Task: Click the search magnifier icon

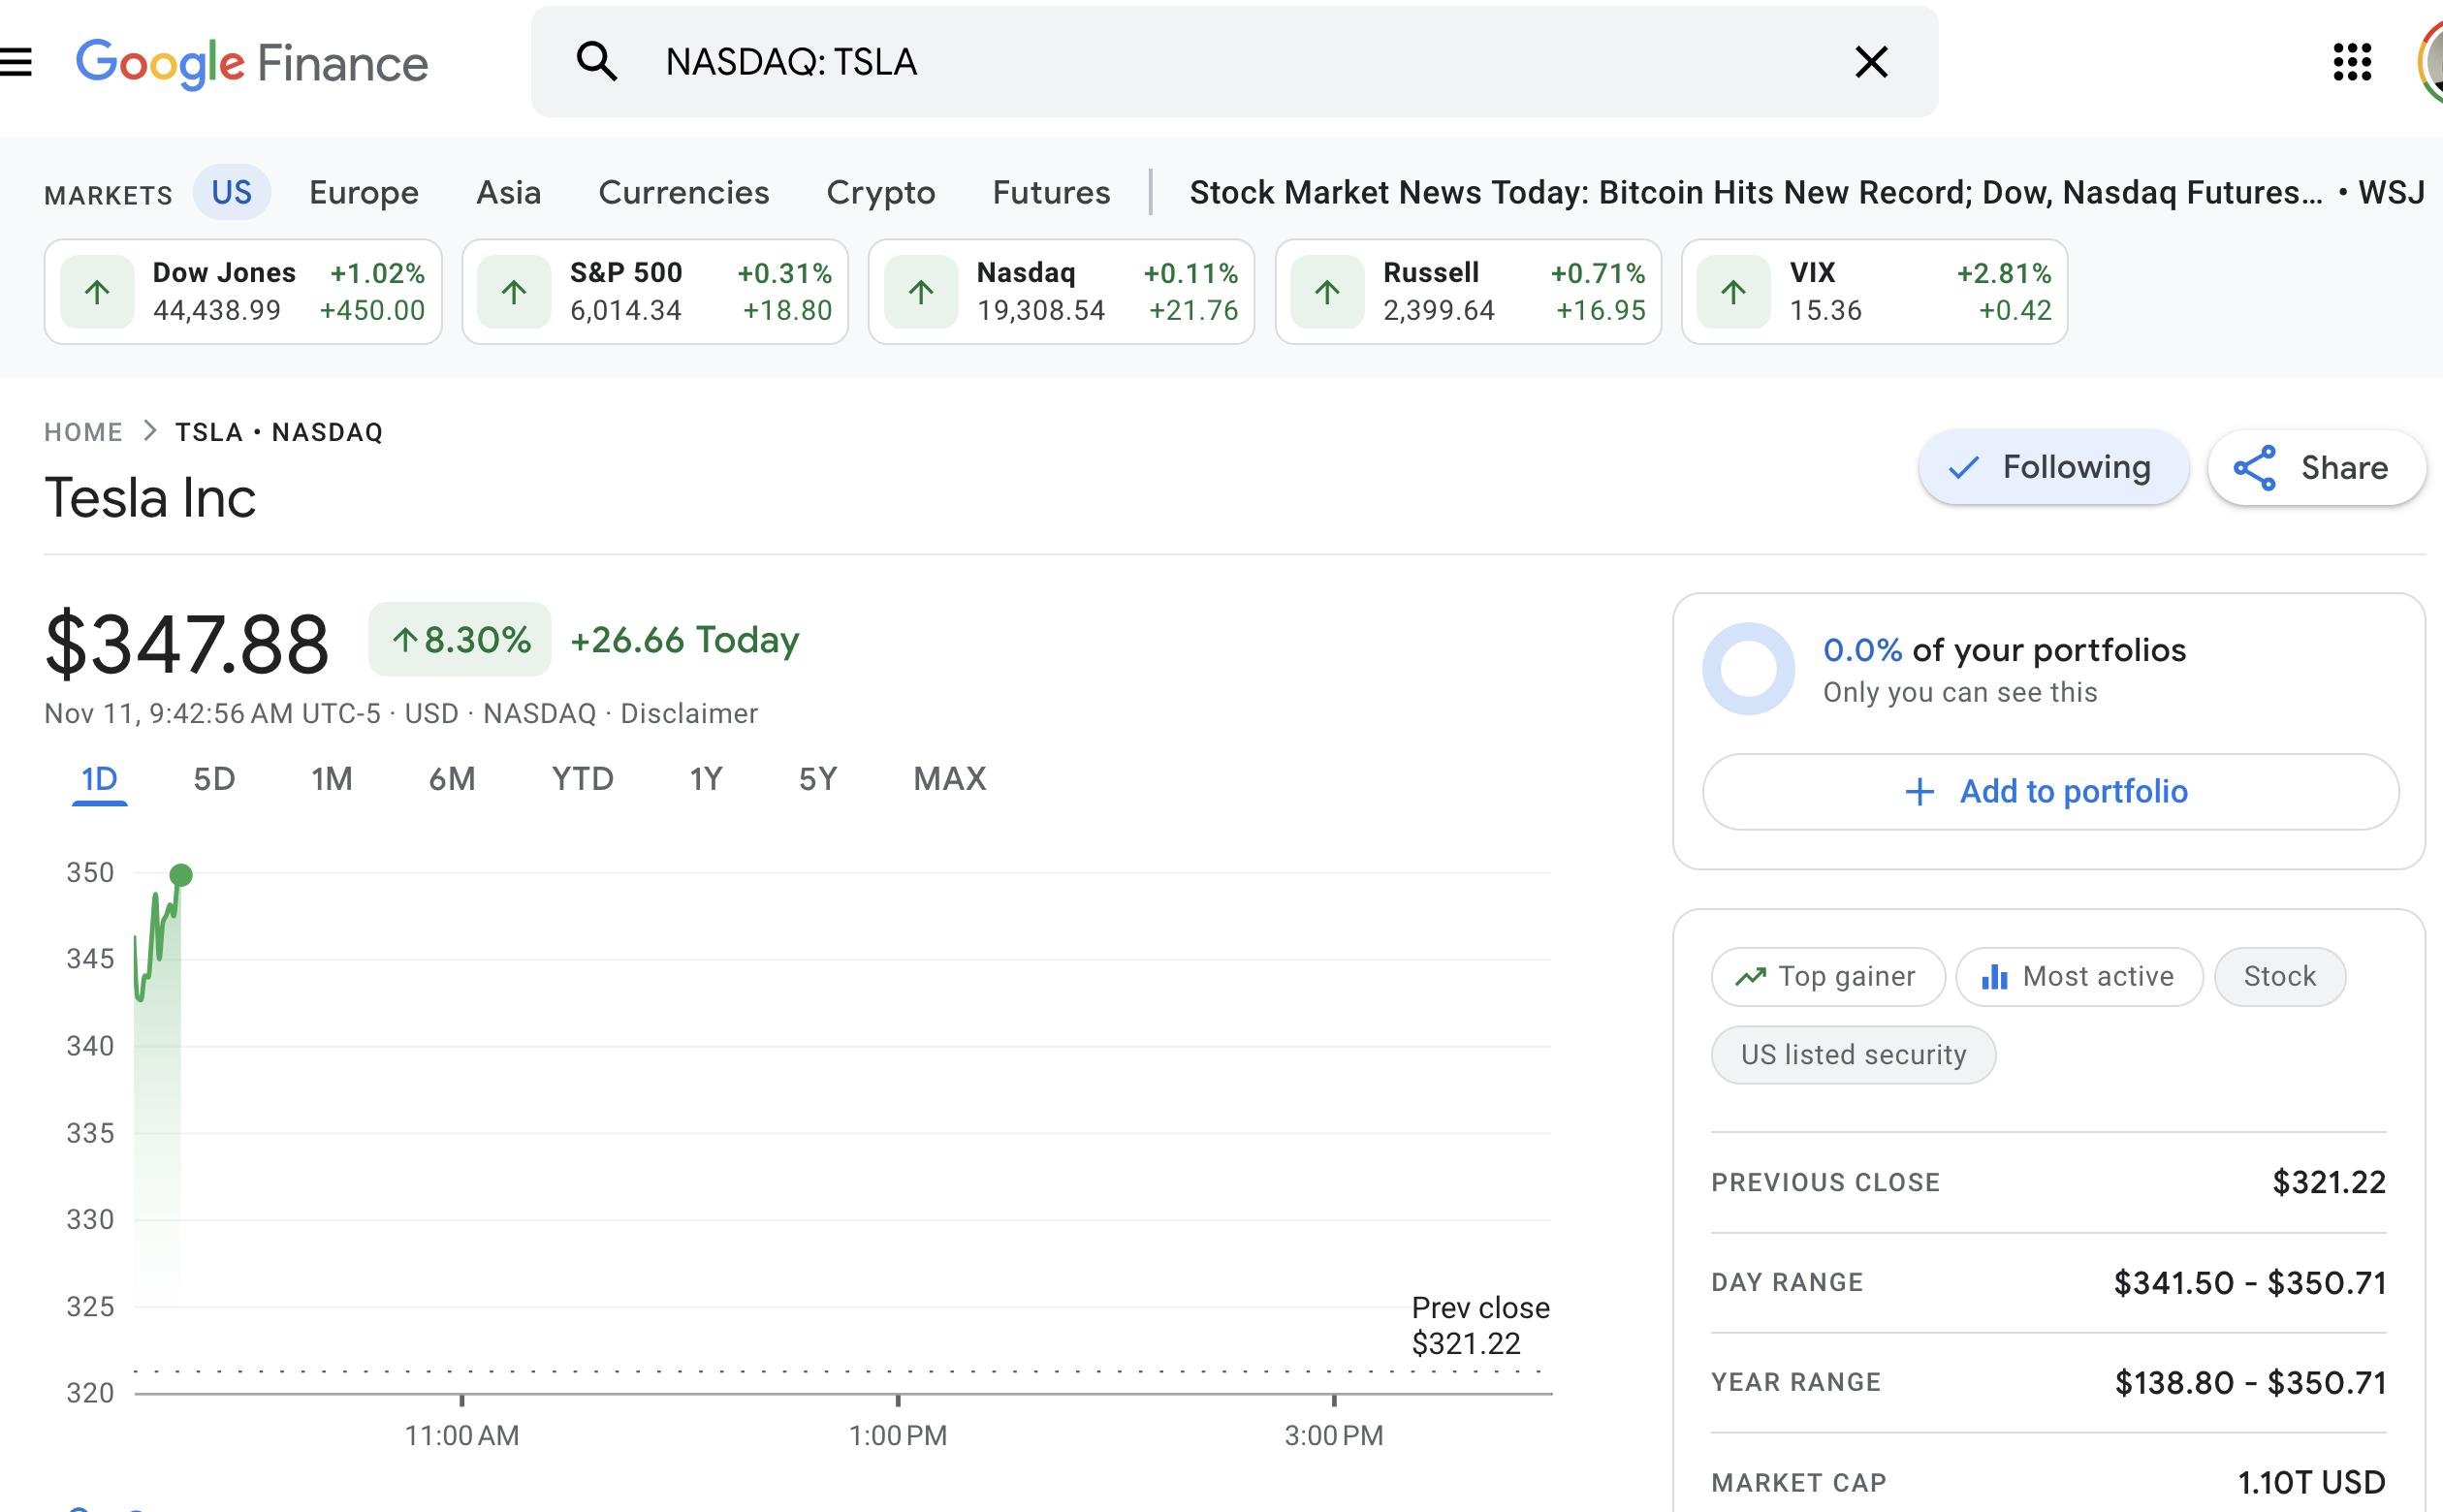Action: coord(597,62)
